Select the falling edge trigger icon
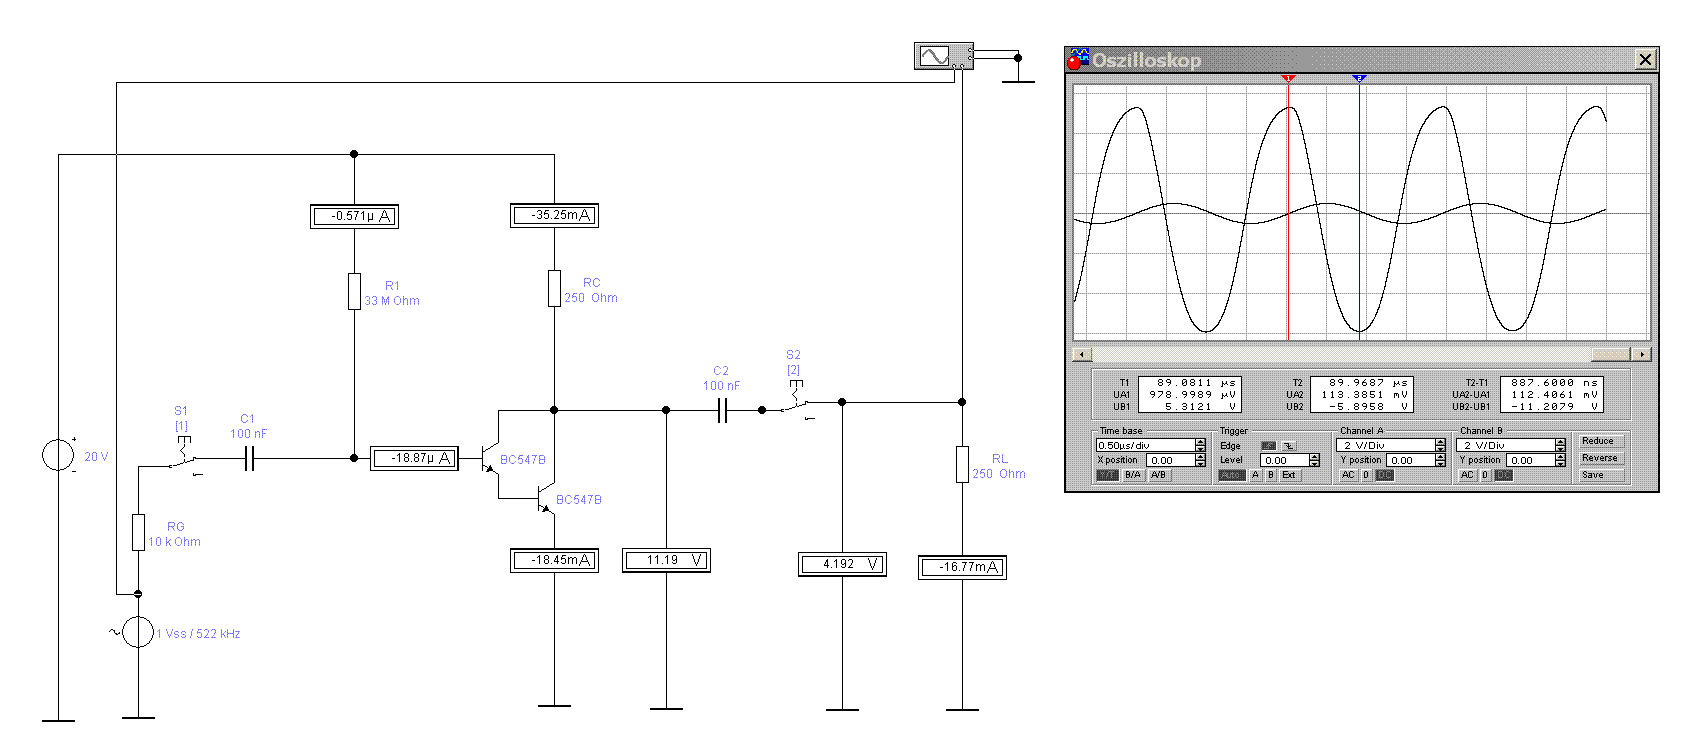This screenshot has height=750, width=1700. point(1289,445)
